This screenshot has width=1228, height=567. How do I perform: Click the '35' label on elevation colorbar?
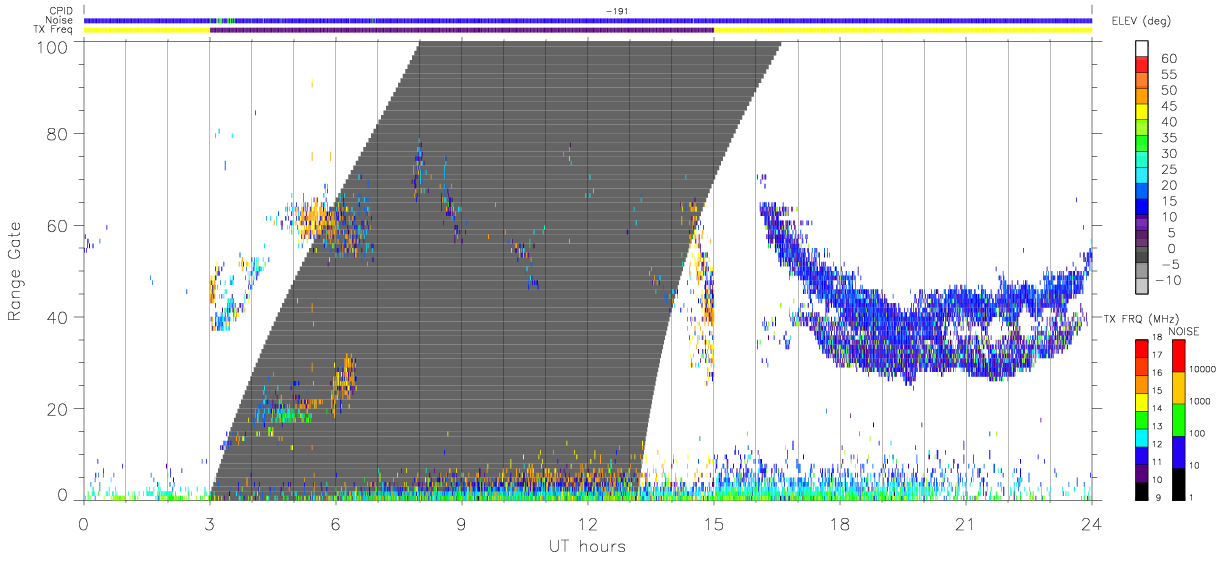[x=1168, y=138]
